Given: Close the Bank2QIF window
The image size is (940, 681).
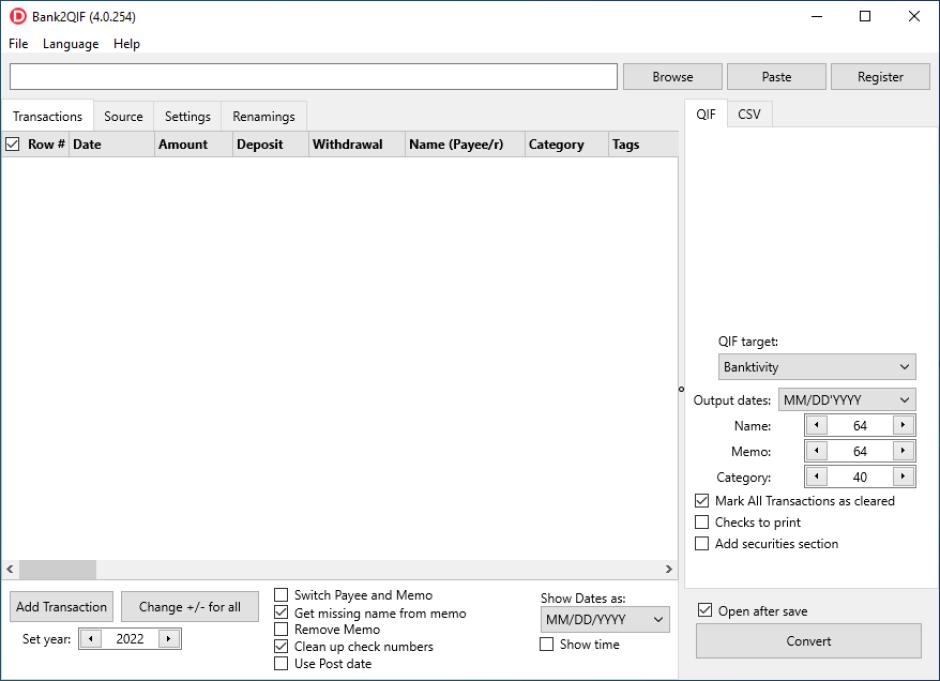Looking at the screenshot, I should pyautogui.click(x=914, y=16).
